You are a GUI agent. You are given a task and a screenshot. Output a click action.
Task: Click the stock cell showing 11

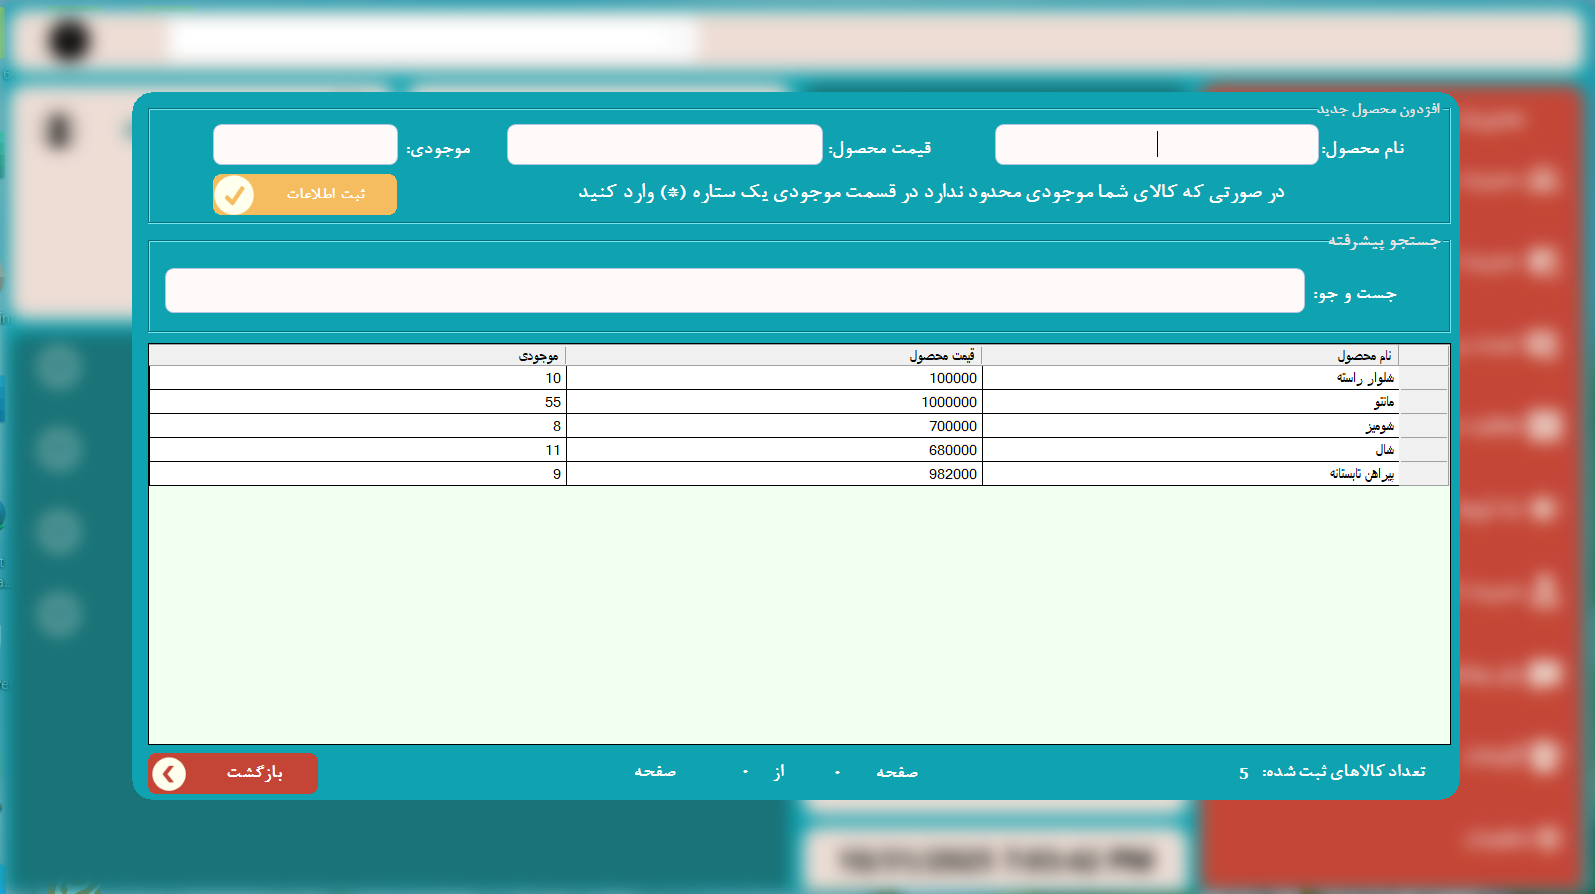(x=357, y=450)
